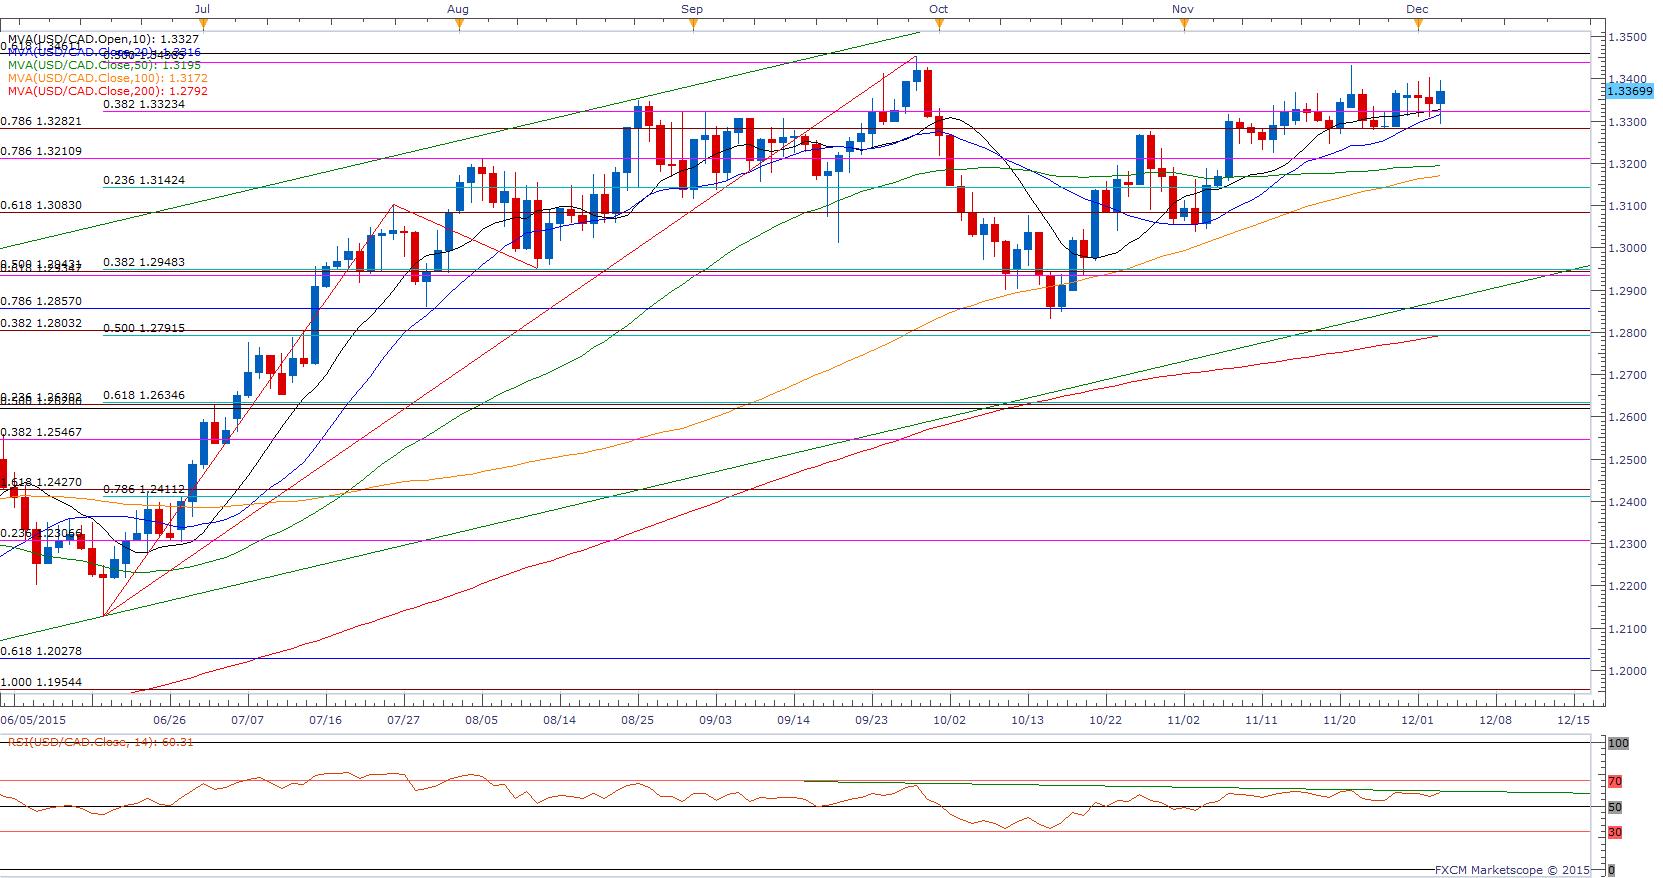
Task: Click the 07/16 date axis label
Action: click(324, 719)
